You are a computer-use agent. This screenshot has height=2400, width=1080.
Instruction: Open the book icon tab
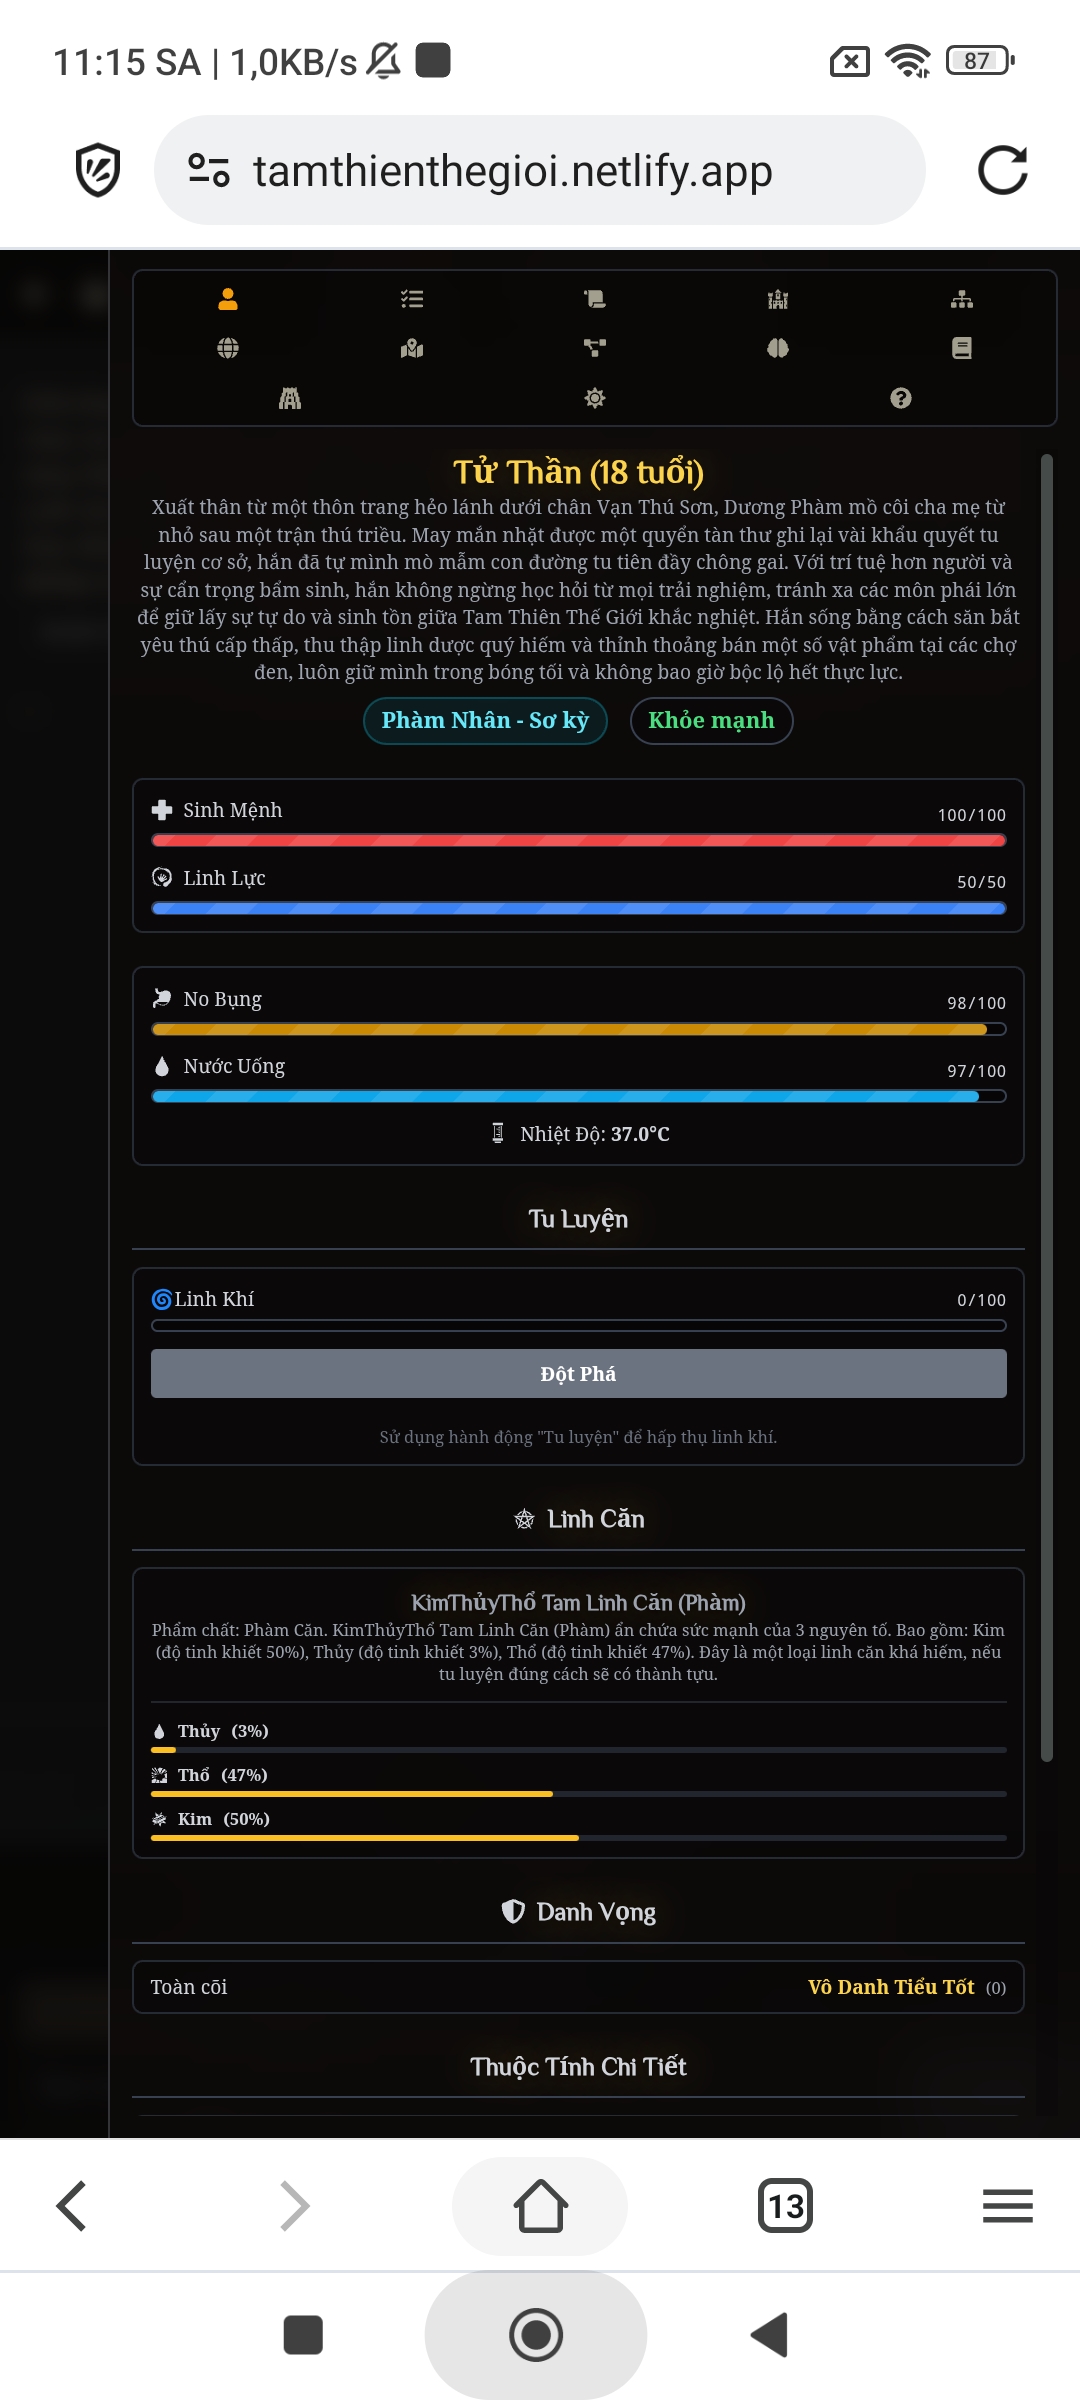click(962, 348)
